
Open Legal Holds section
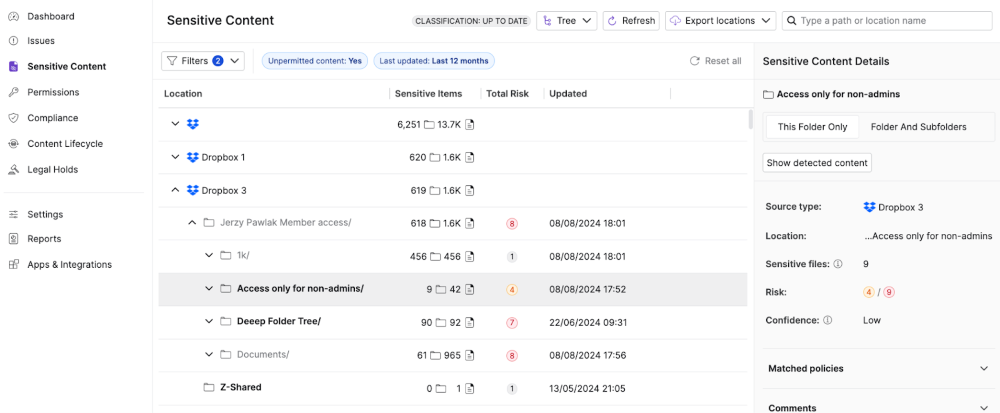coord(52,170)
